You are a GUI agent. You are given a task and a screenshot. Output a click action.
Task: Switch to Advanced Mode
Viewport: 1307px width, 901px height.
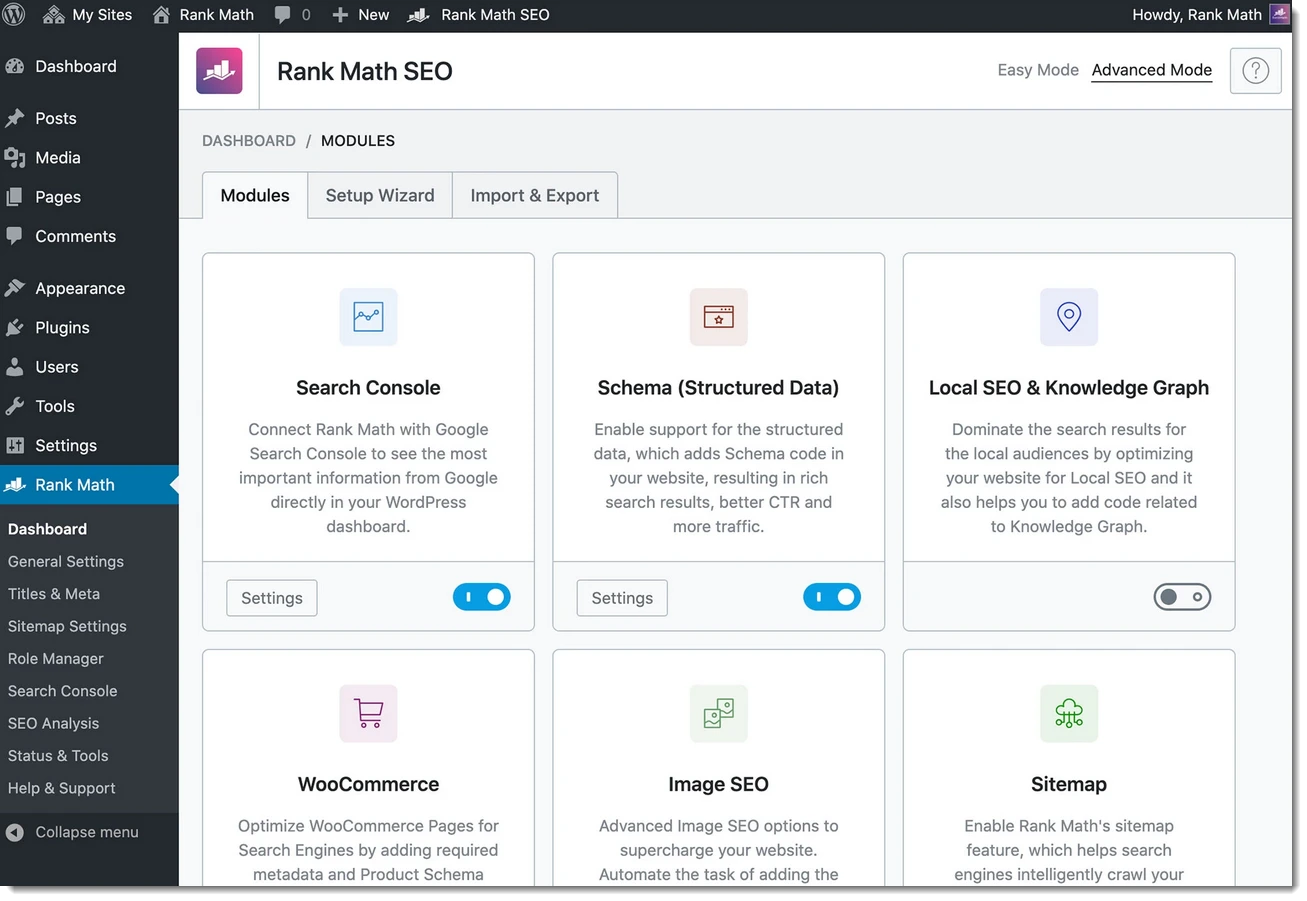1152,70
